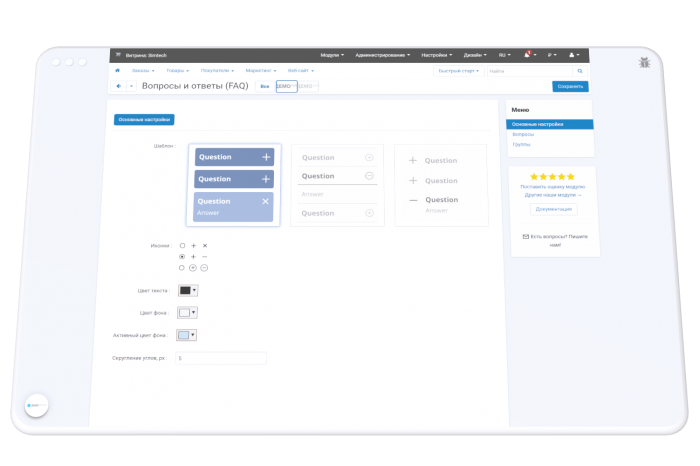Image resolution: width=700 pixels, height=466 pixels.
Task: Select the Основные настройки tab
Action: click(x=144, y=120)
